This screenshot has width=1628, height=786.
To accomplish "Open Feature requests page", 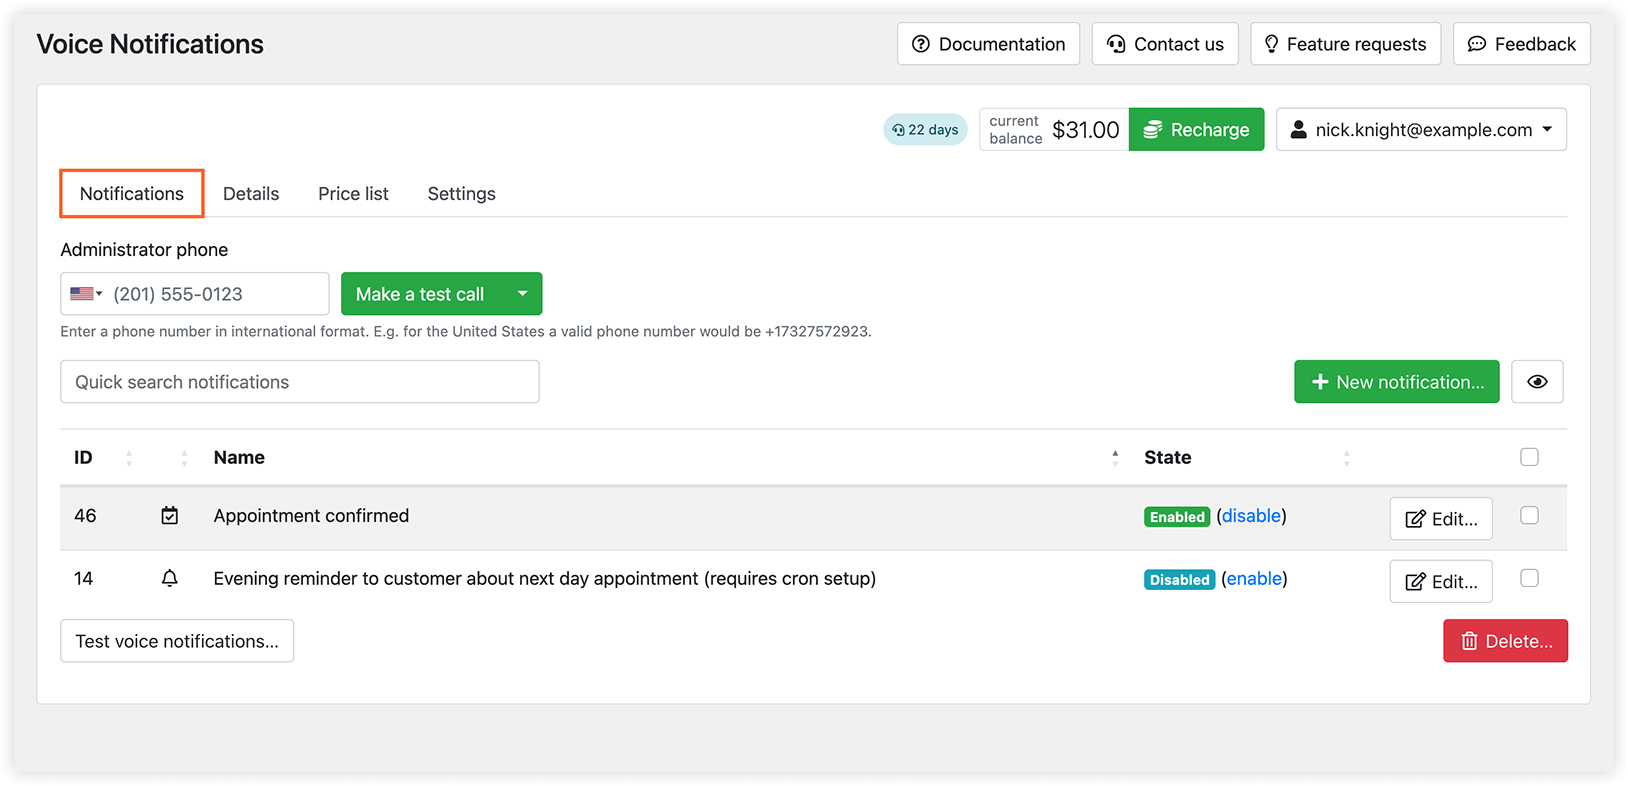I will click(1345, 44).
